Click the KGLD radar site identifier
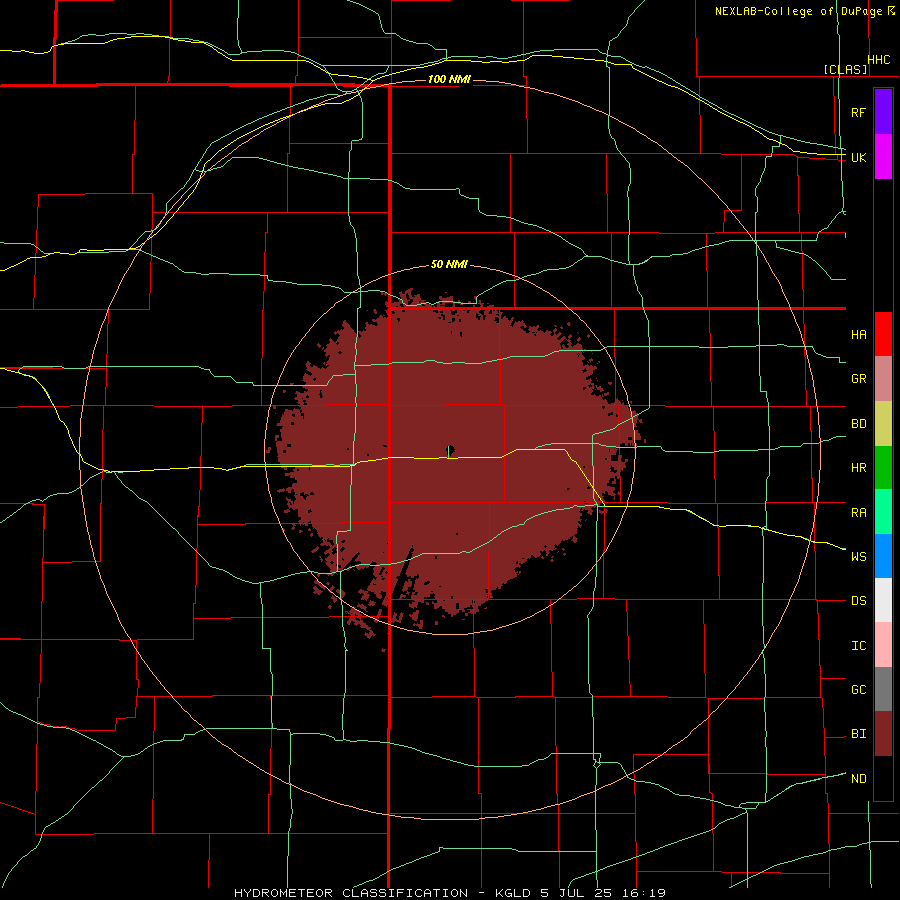This screenshot has height=900, width=900. point(511,893)
